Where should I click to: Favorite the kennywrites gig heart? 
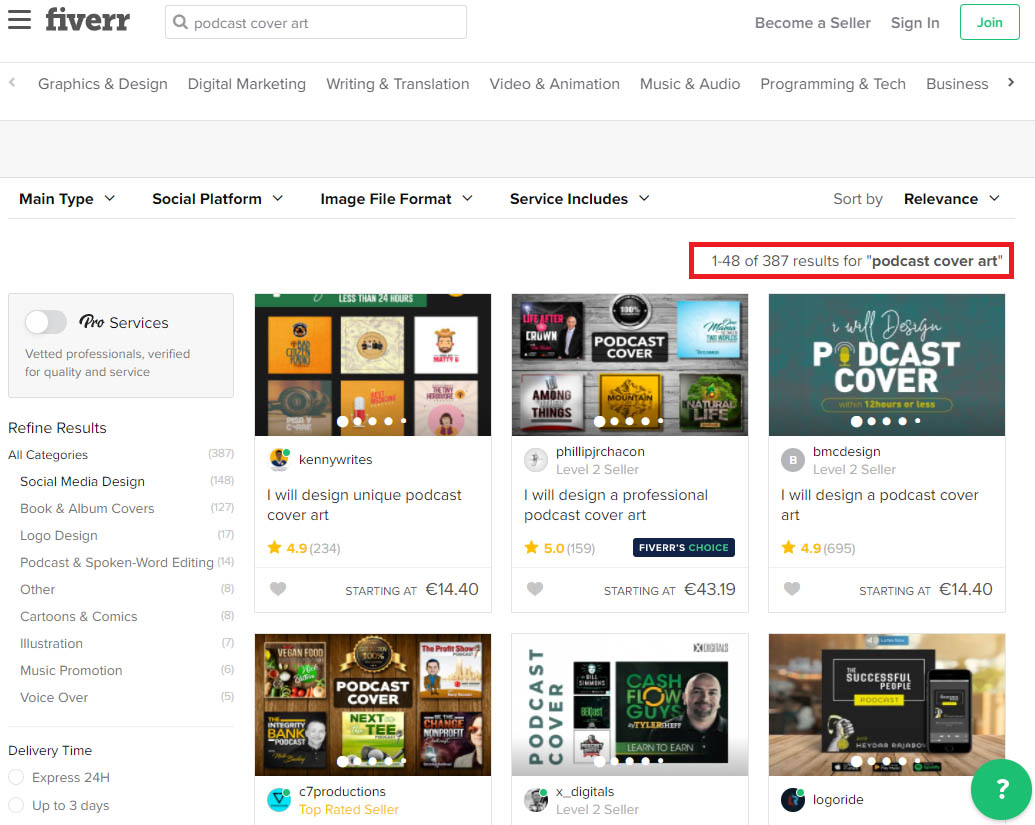[278, 588]
